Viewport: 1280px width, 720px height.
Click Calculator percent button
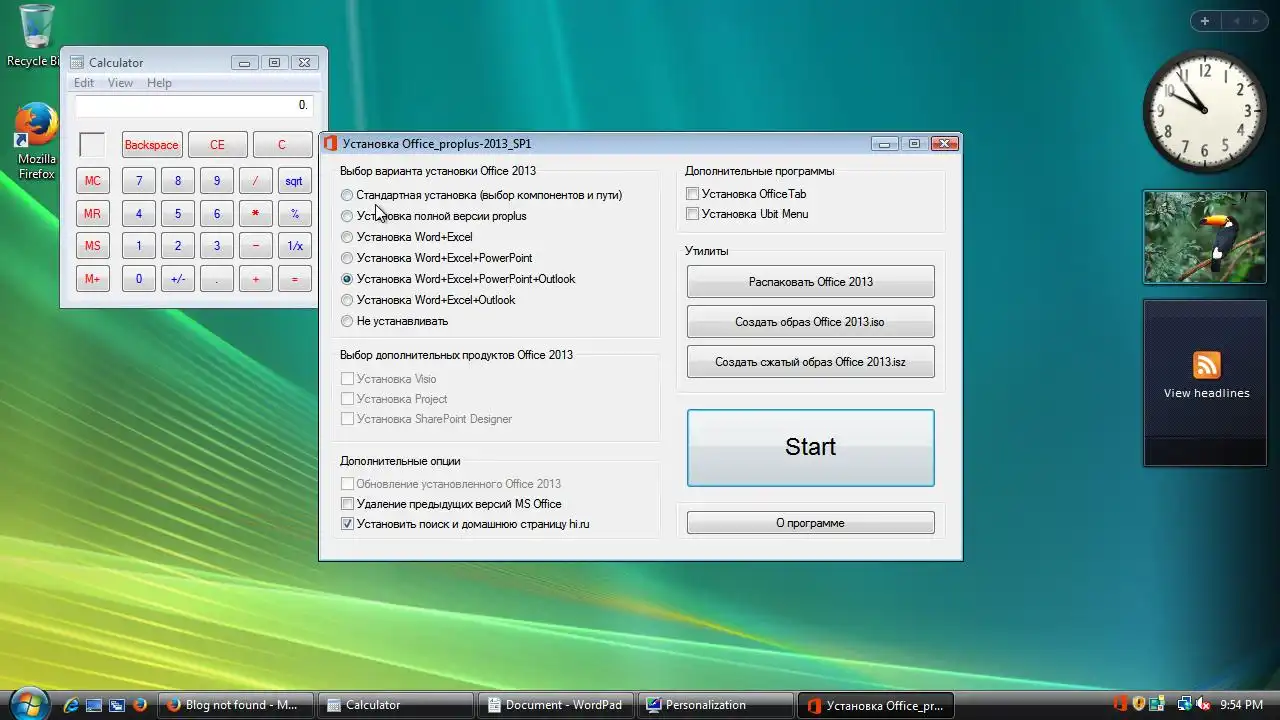[294, 214]
